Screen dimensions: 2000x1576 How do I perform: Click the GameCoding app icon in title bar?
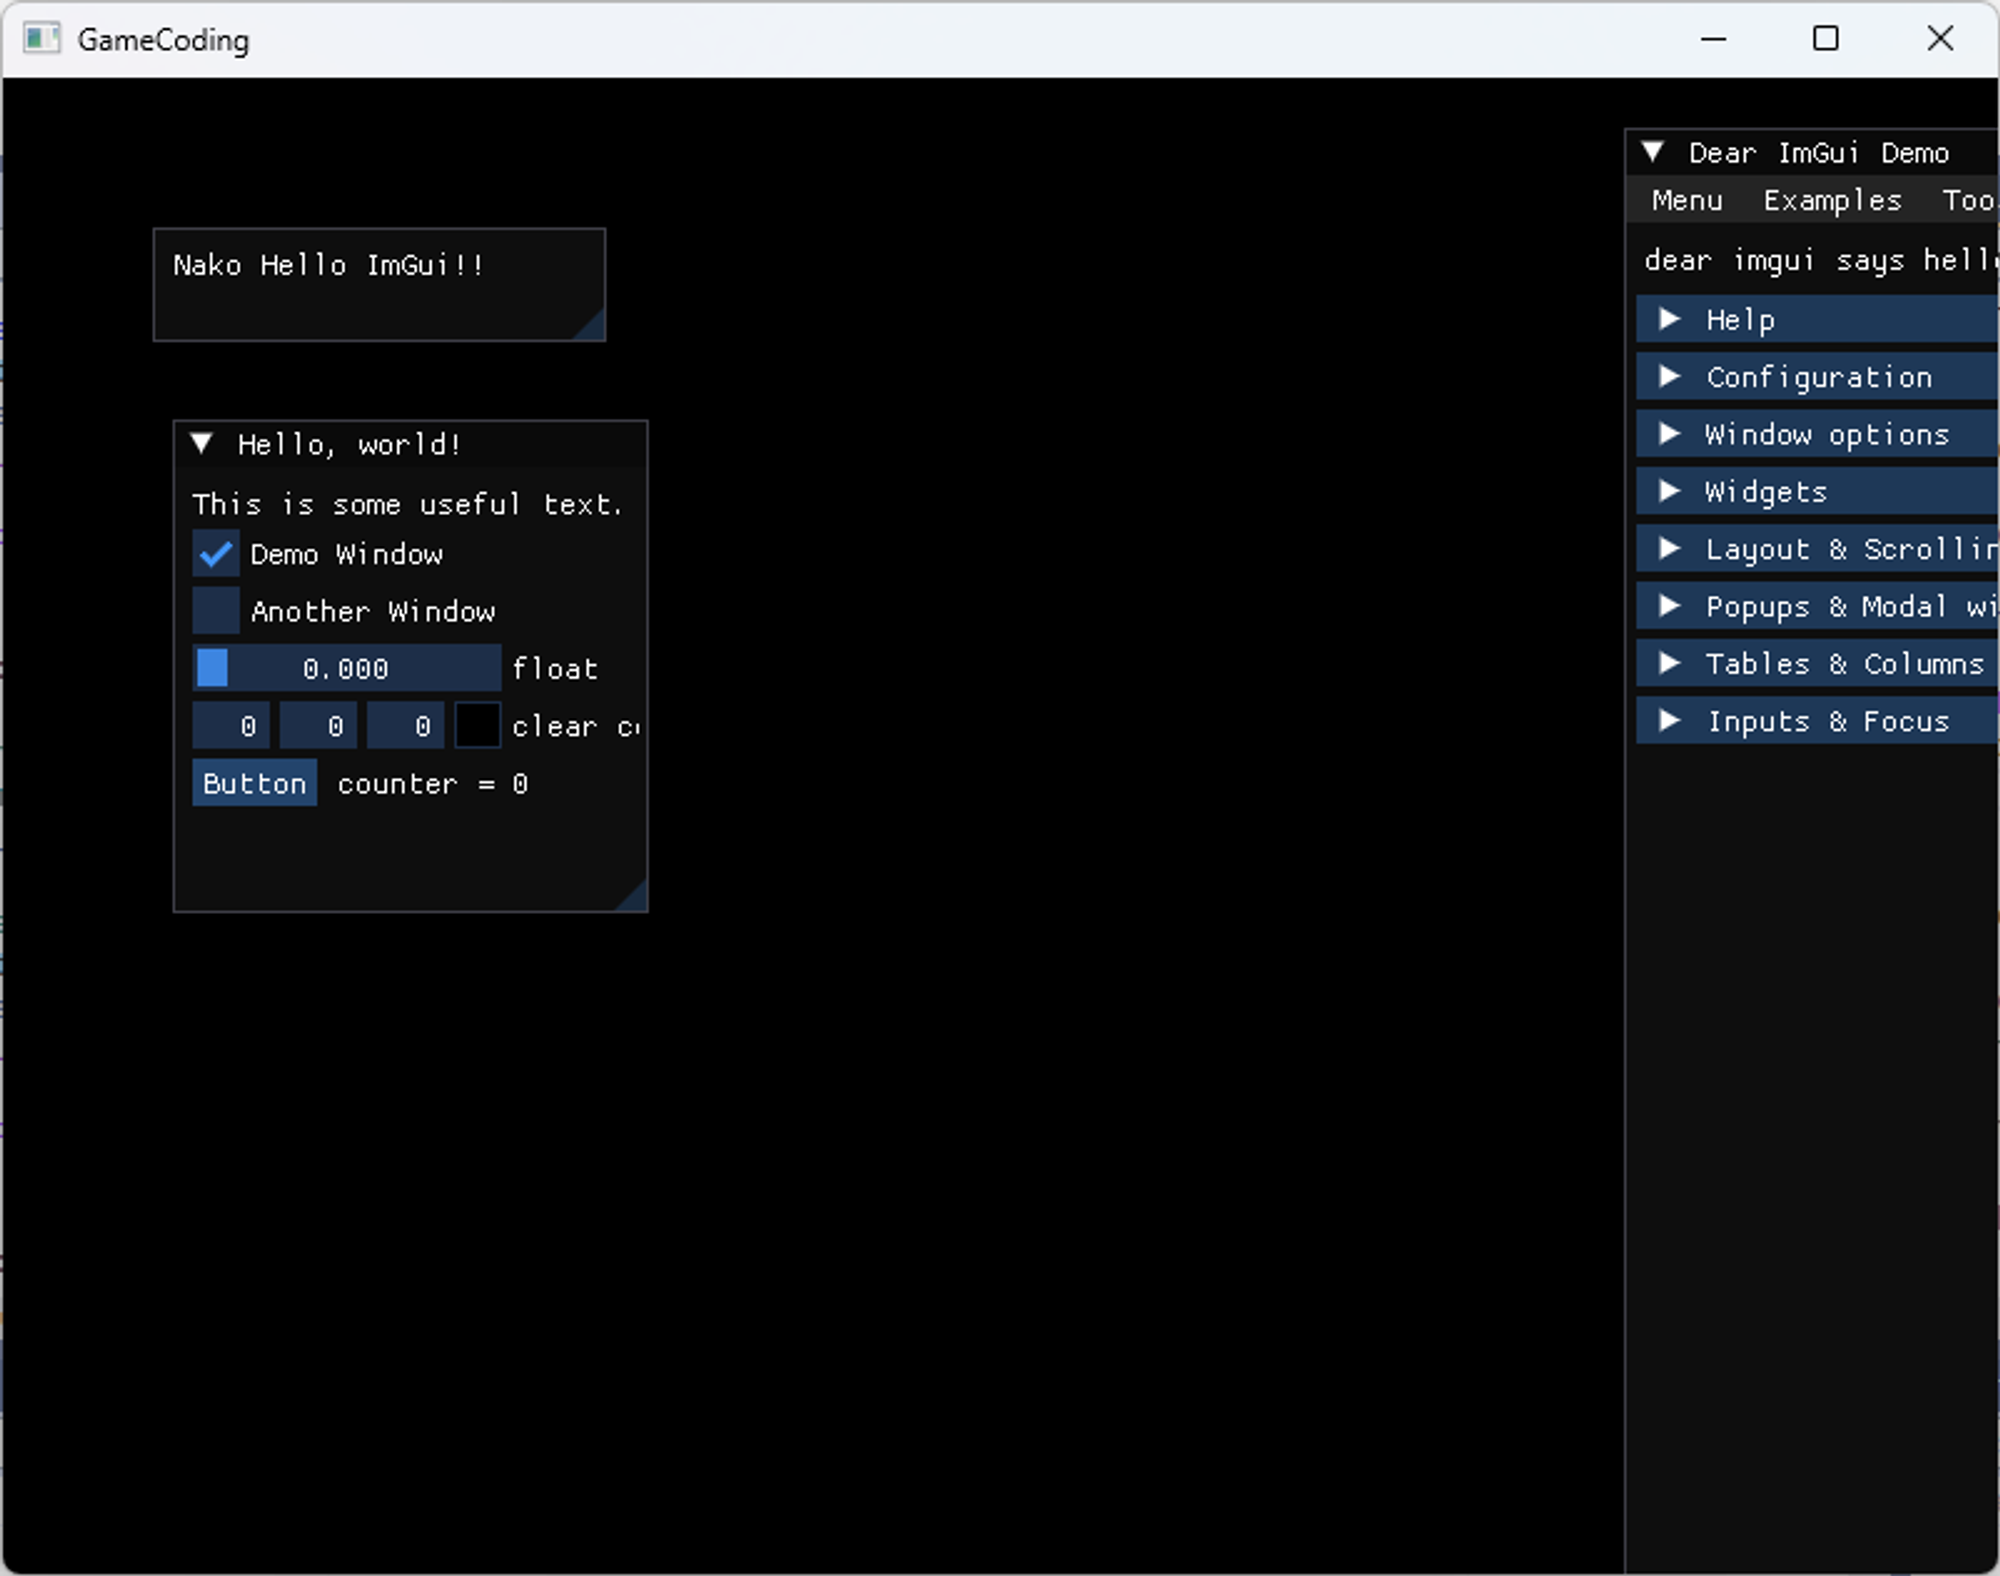click(x=41, y=39)
